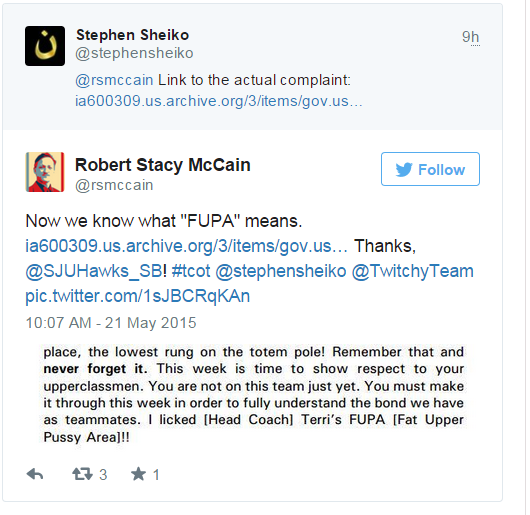The width and height of the screenshot is (530, 515).
Task: Click the Robert Stacy McCain display name
Action: point(163,165)
